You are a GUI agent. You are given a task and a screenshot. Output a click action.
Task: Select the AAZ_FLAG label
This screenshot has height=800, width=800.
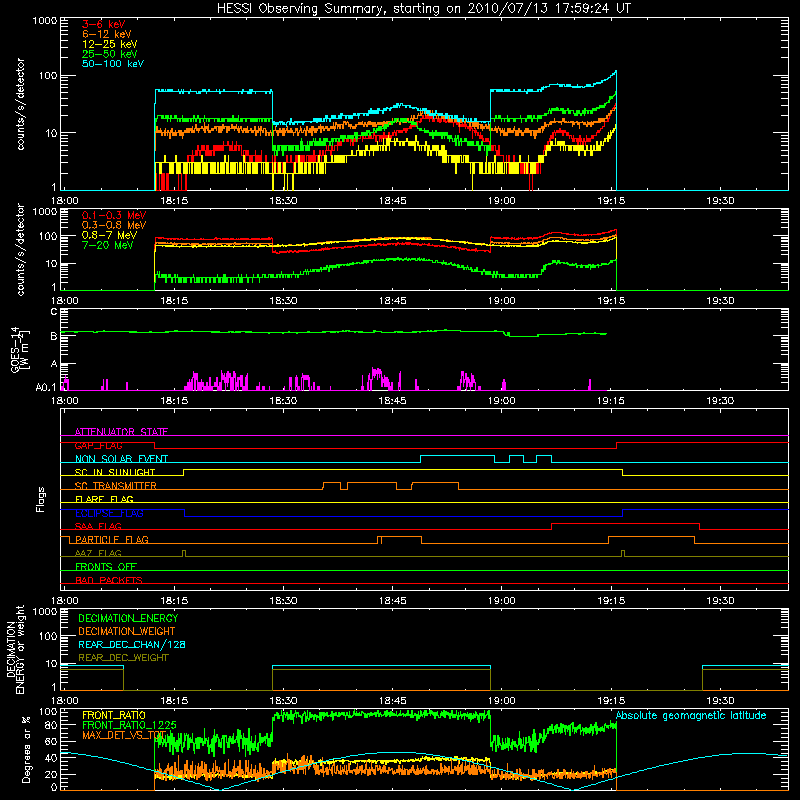[98, 553]
